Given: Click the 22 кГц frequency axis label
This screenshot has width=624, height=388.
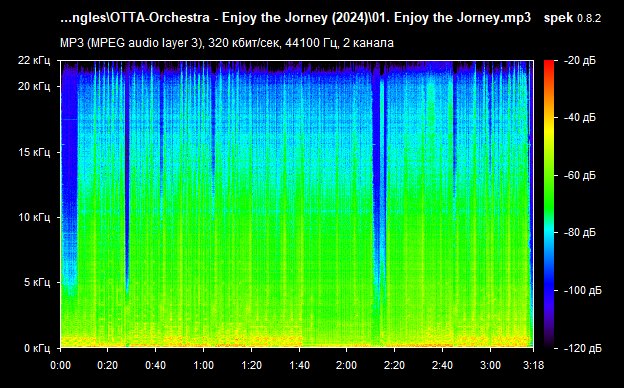Looking at the screenshot, I should (x=34, y=60).
